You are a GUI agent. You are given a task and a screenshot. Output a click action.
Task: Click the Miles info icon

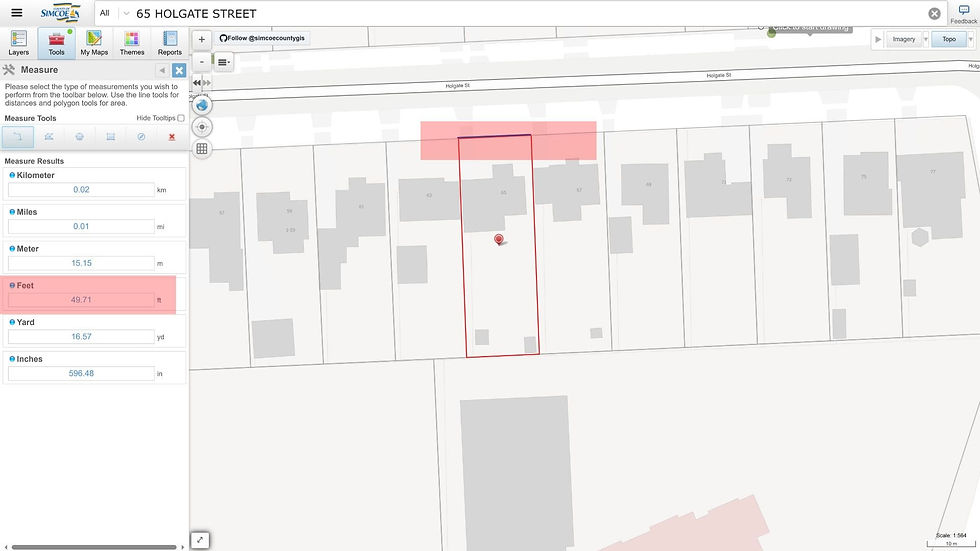coord(12,212)
